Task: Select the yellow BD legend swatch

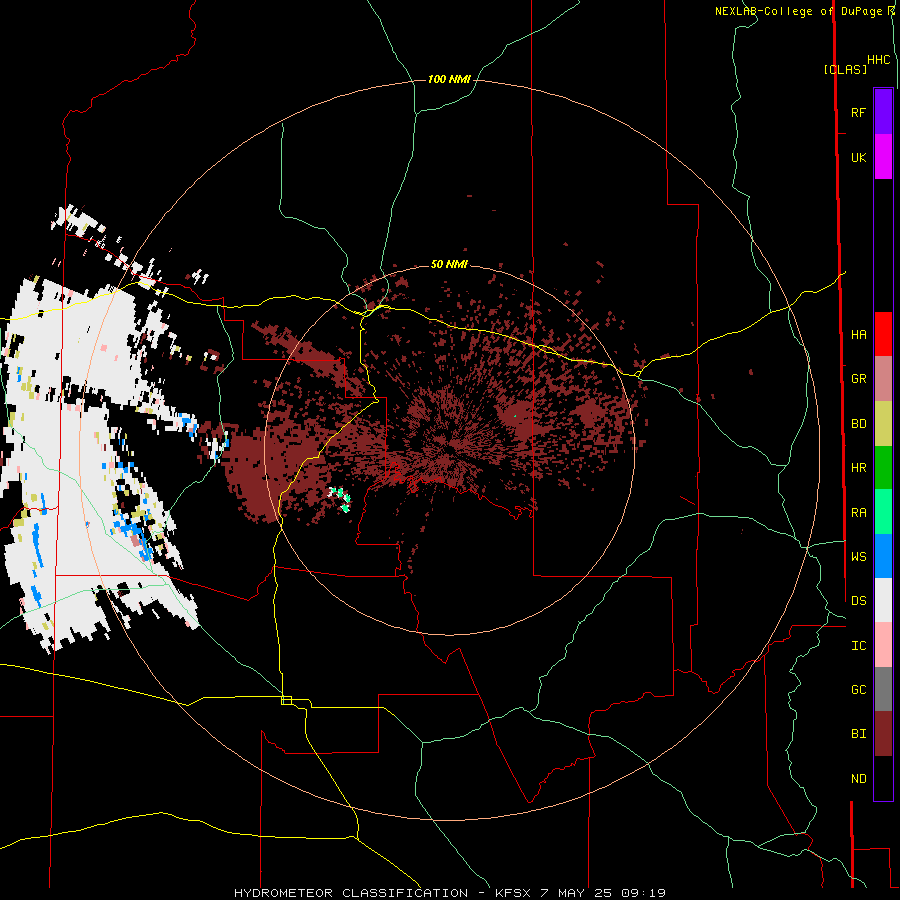Action: point(883,423)
